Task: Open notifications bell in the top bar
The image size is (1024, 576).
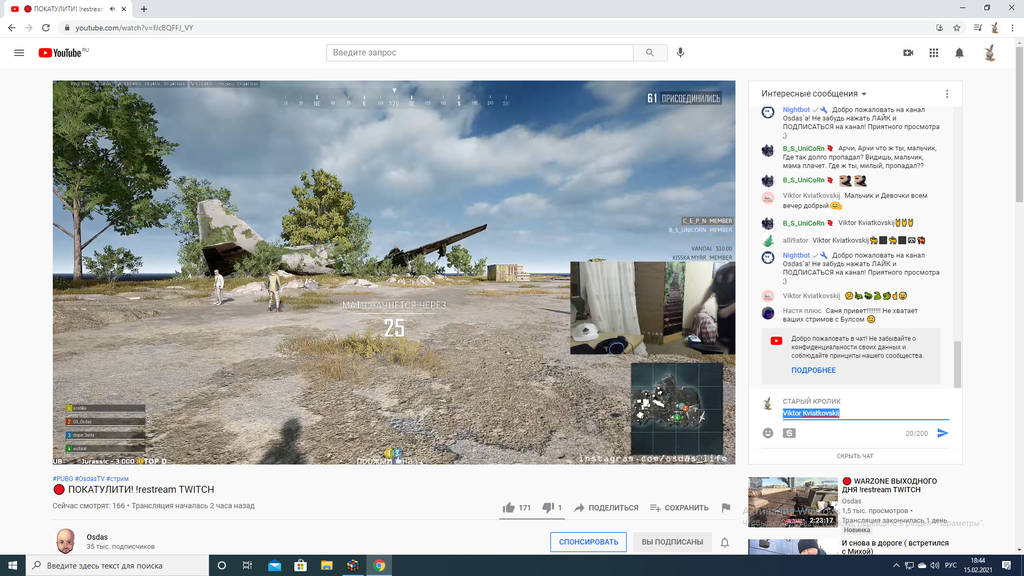Action: [960, 53]
